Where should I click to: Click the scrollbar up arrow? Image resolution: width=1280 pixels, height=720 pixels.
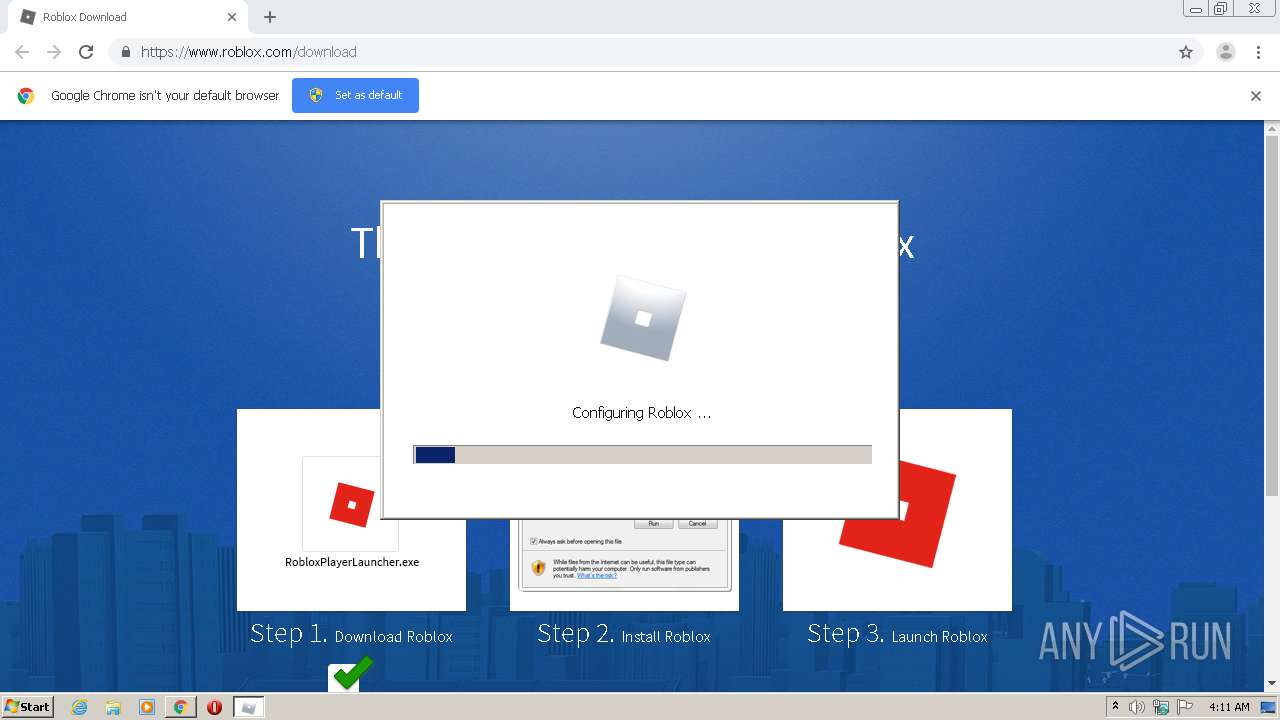point(1272,129)
